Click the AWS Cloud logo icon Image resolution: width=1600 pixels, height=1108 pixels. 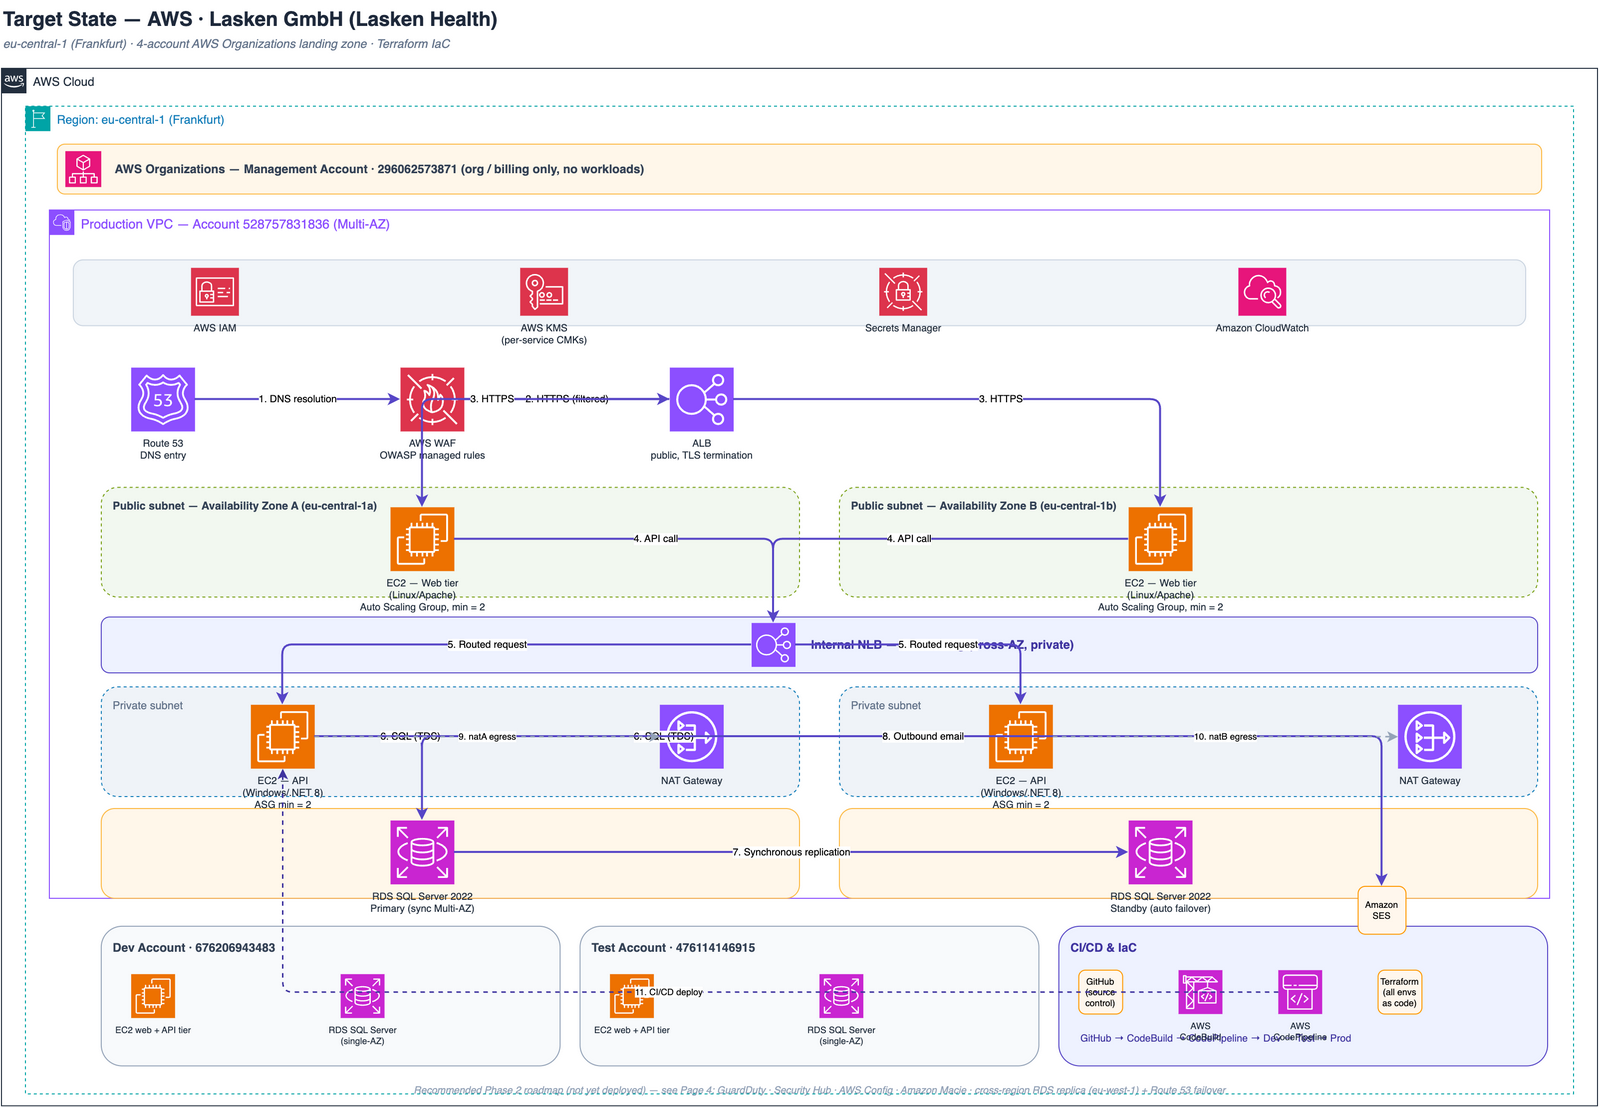click(14, 81)
